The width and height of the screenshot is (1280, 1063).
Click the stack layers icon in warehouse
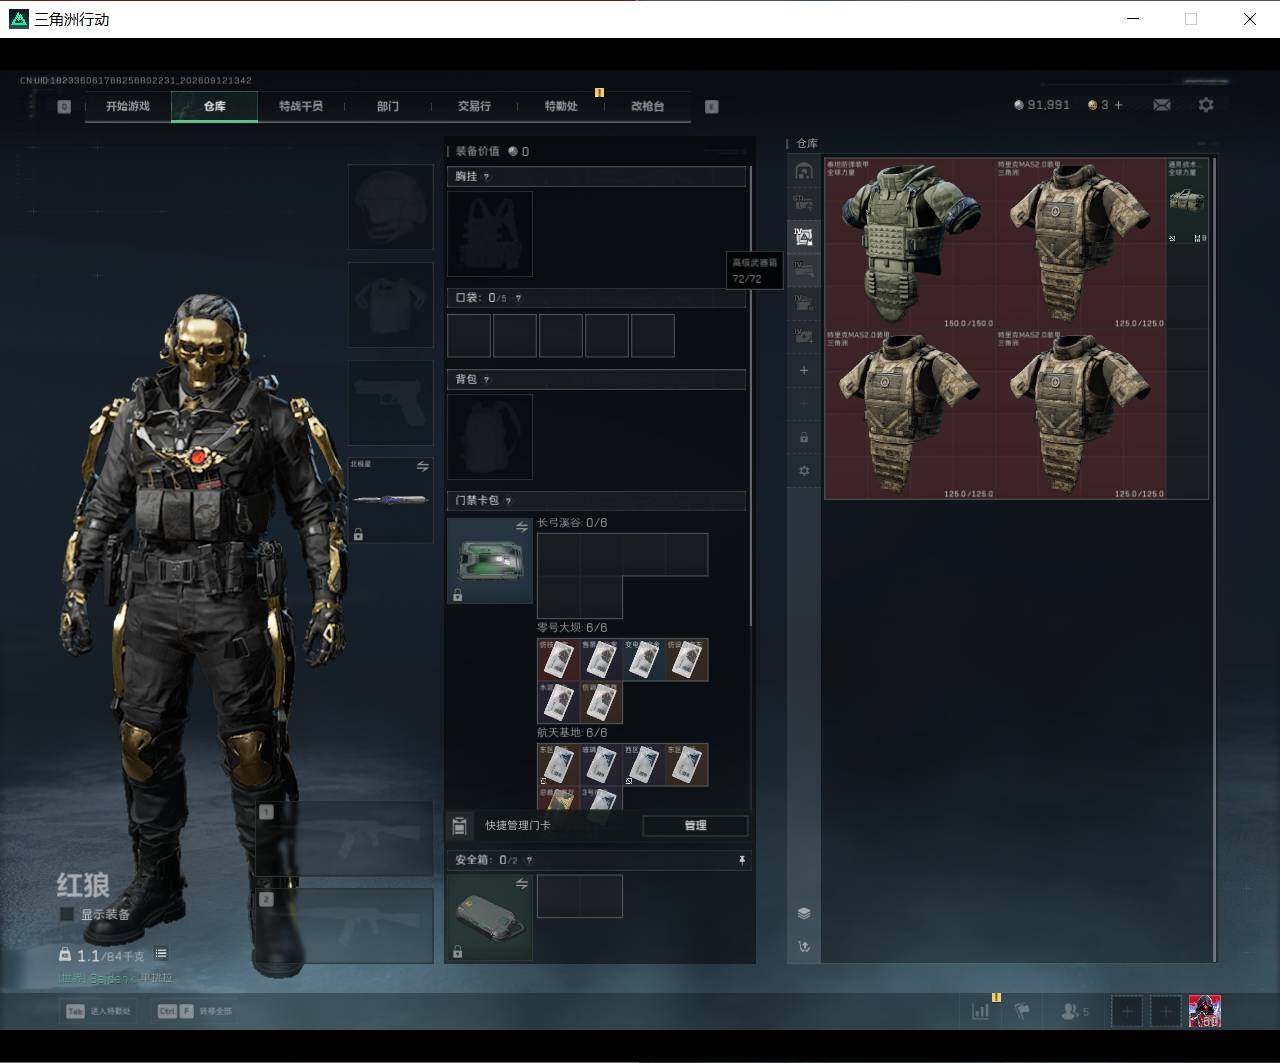pos(804,913)
